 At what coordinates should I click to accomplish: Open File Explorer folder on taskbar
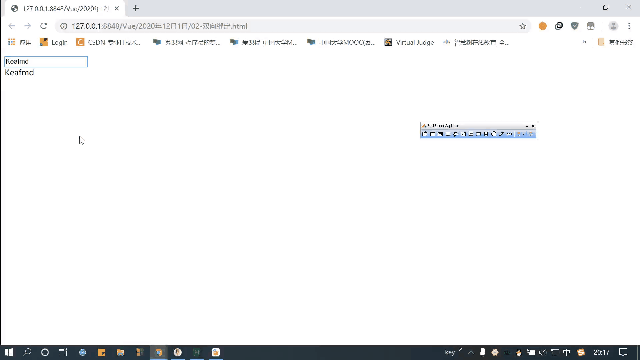(120, 352)
